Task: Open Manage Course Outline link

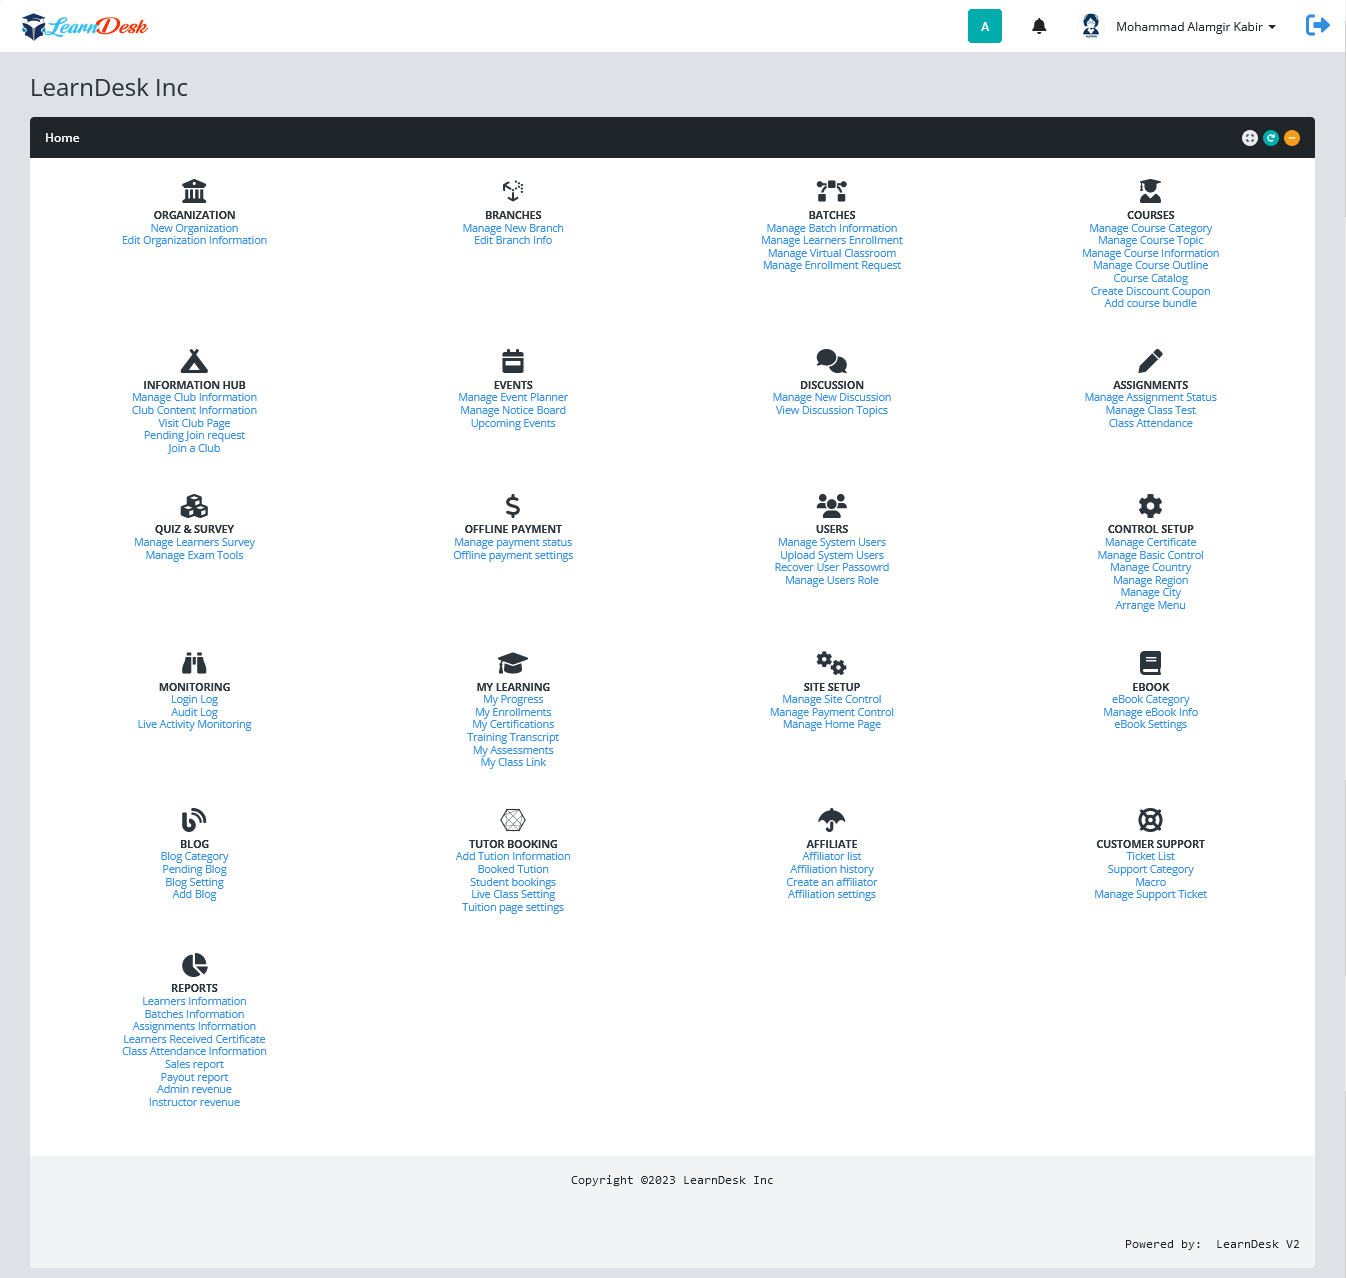Action: [x=1151, y=265]
